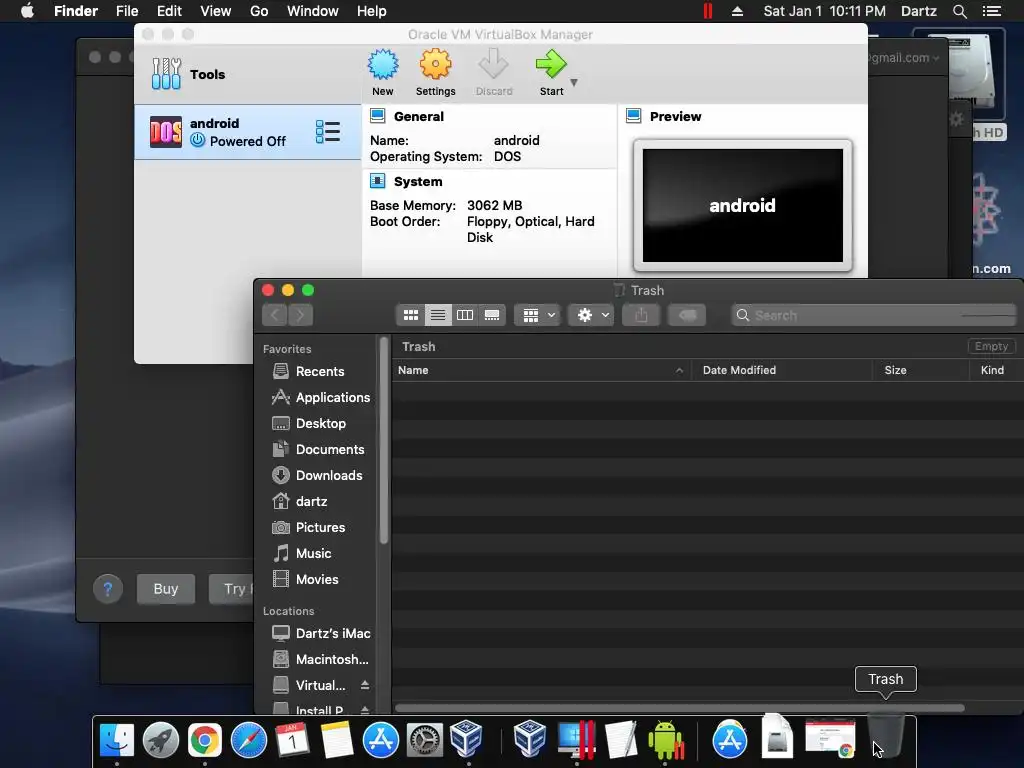The width and height of the screenshot is (1024, 768).
Task: Open Safari from the Dock
Action: click(x=249, y=741)
